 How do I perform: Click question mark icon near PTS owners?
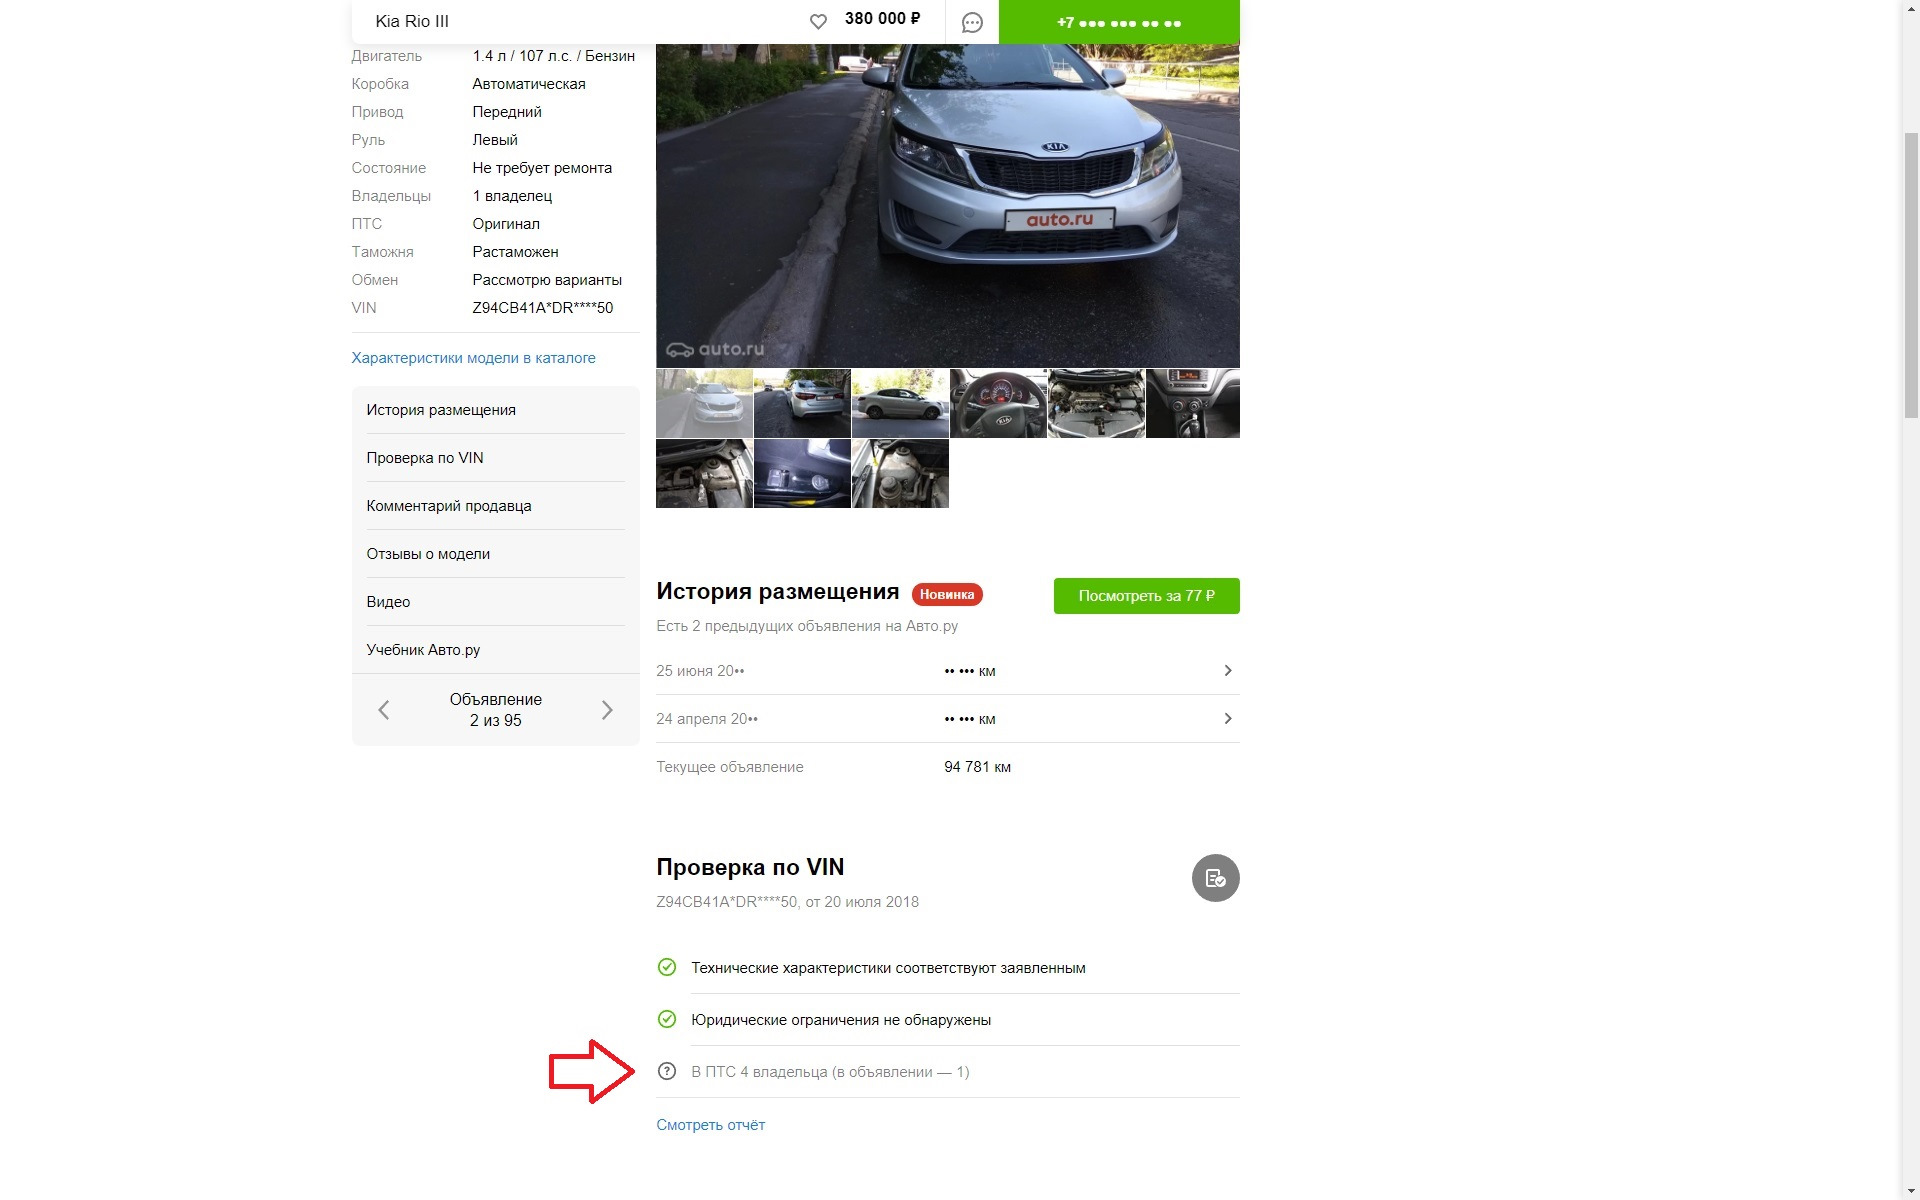(x=667, y=1071)
